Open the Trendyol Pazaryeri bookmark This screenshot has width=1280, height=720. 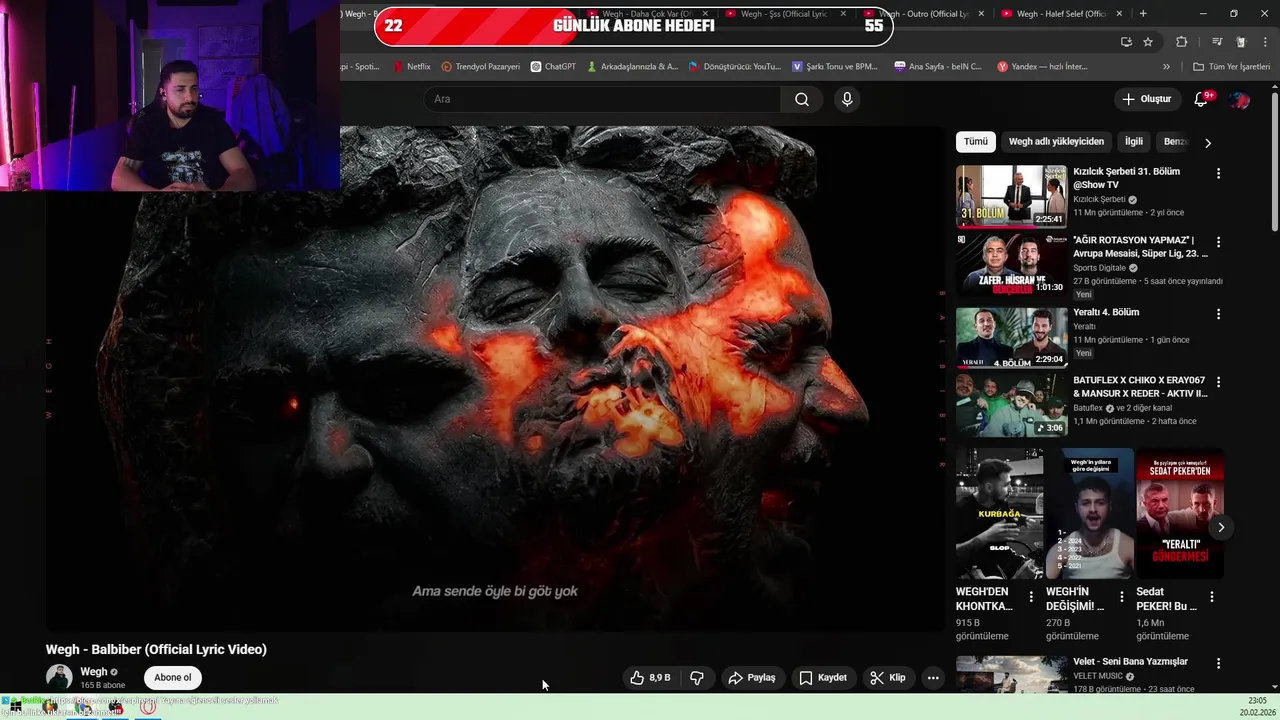point(481,67)
